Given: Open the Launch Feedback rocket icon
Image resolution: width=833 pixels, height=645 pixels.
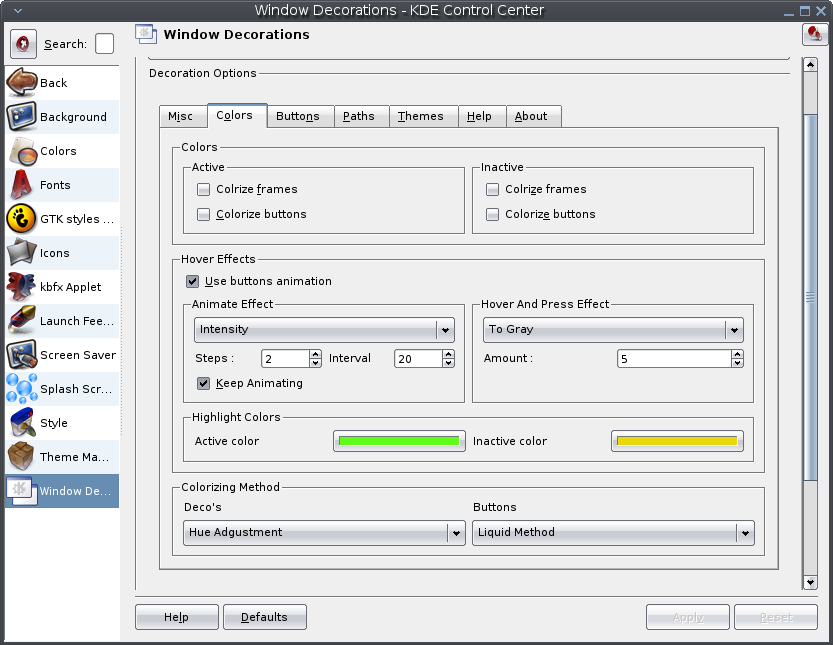Looking at the screenshot, I should [x=21, y=321].
